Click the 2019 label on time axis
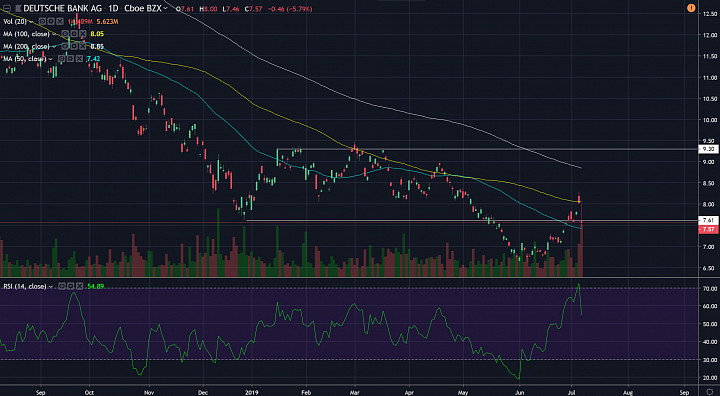The image size is (720, 396). click(251, 392)
